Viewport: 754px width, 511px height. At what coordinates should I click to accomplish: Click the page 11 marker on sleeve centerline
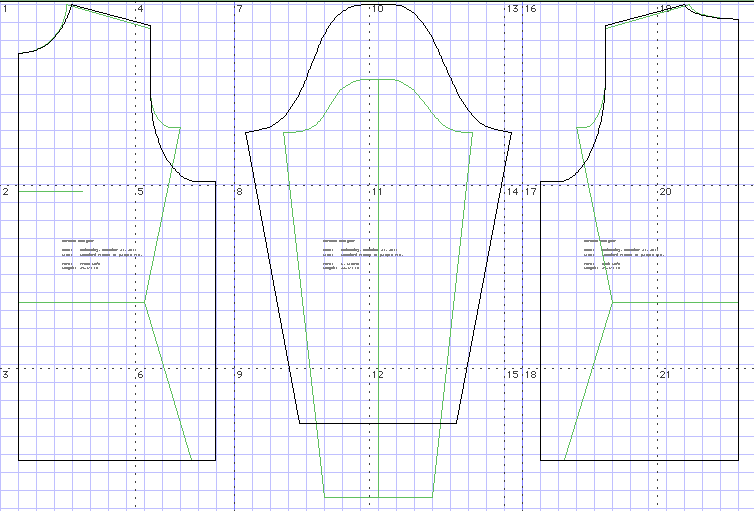click(377, 192)
